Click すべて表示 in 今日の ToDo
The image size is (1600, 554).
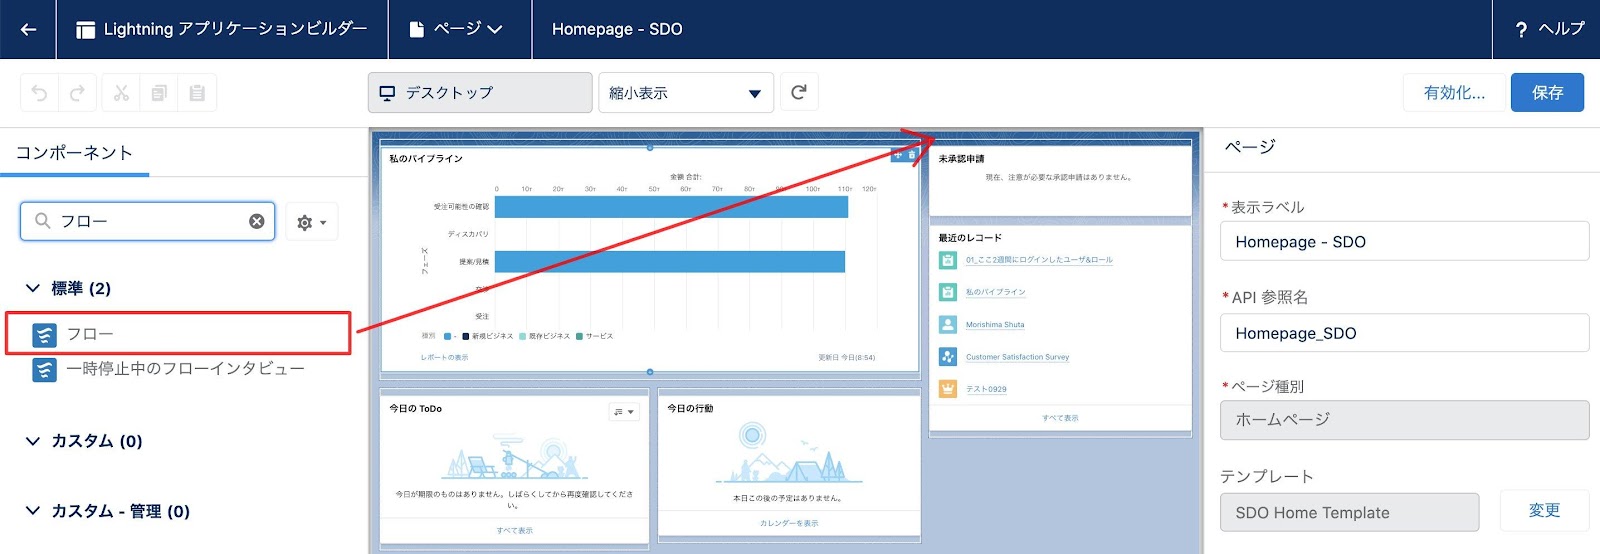click(x=515, y=531)
